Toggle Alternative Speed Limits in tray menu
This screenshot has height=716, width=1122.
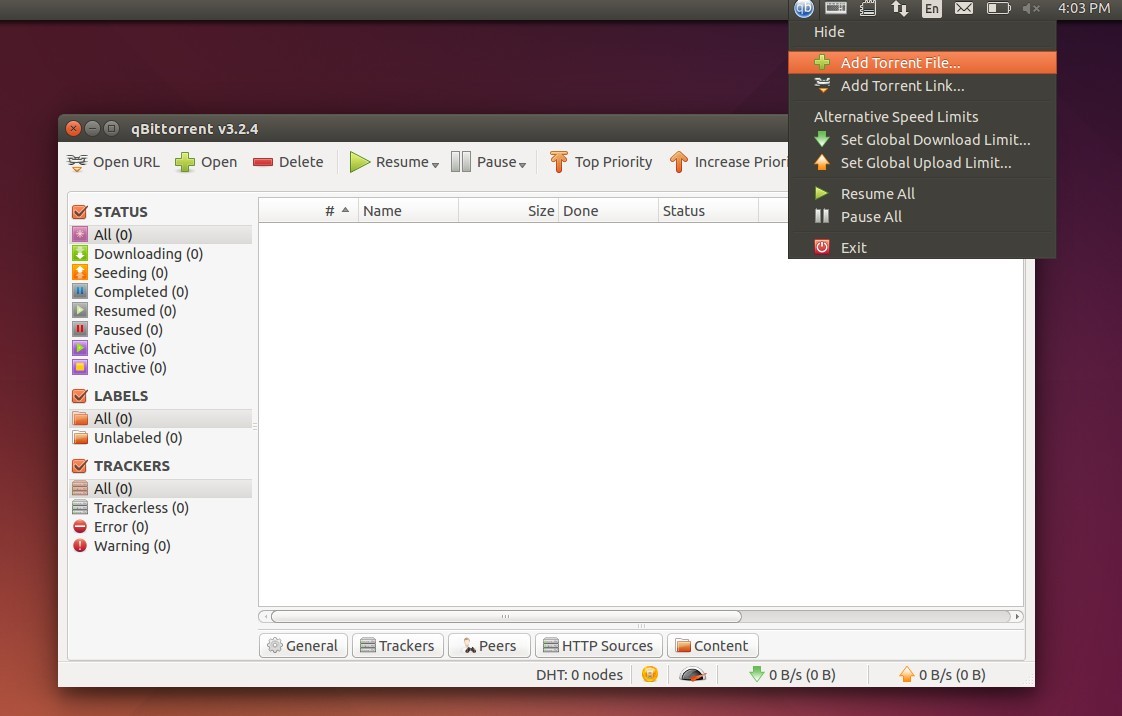pyautogui.click(x=922, y=117)
